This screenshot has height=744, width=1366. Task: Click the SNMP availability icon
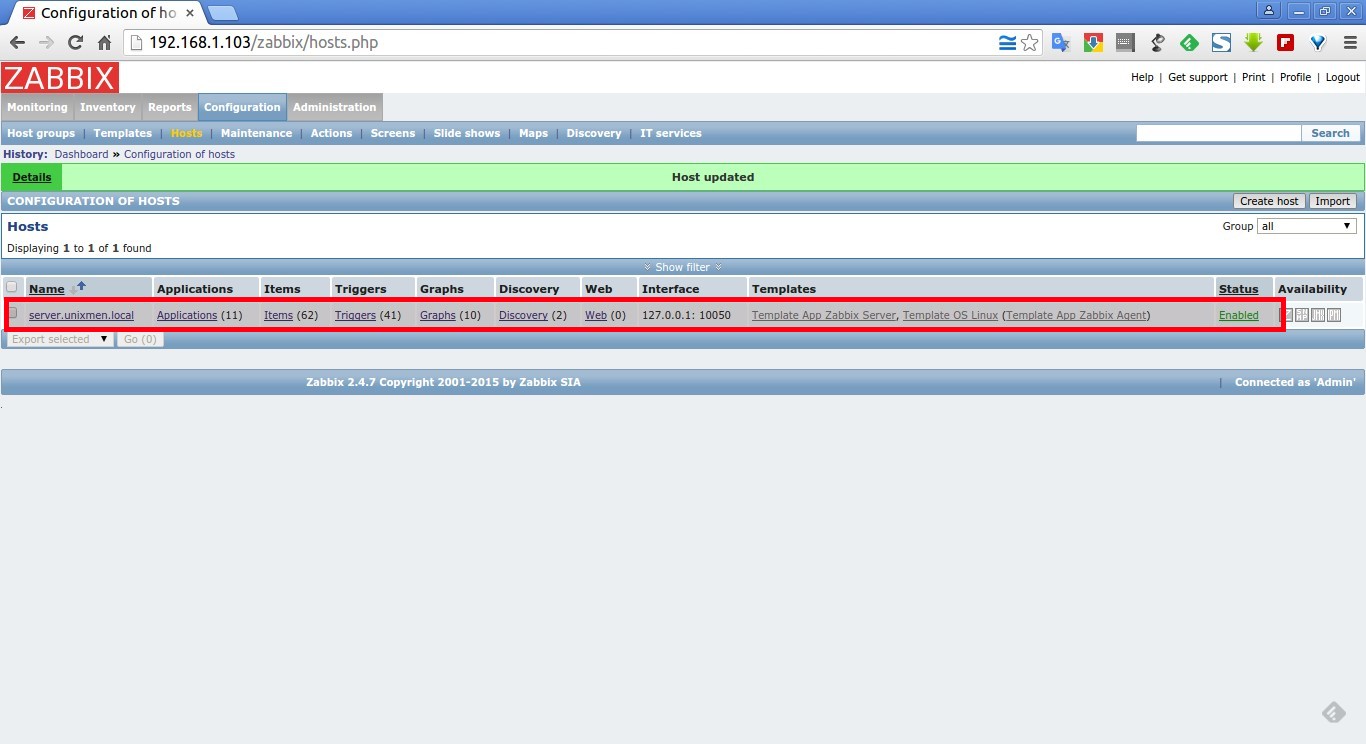coord(1302,315)
